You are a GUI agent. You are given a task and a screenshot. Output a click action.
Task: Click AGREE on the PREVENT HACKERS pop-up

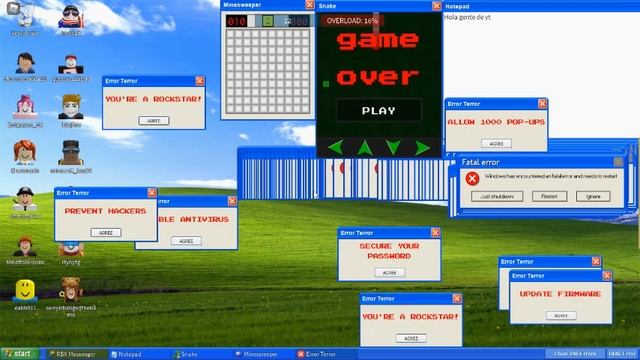click(106, 233)
